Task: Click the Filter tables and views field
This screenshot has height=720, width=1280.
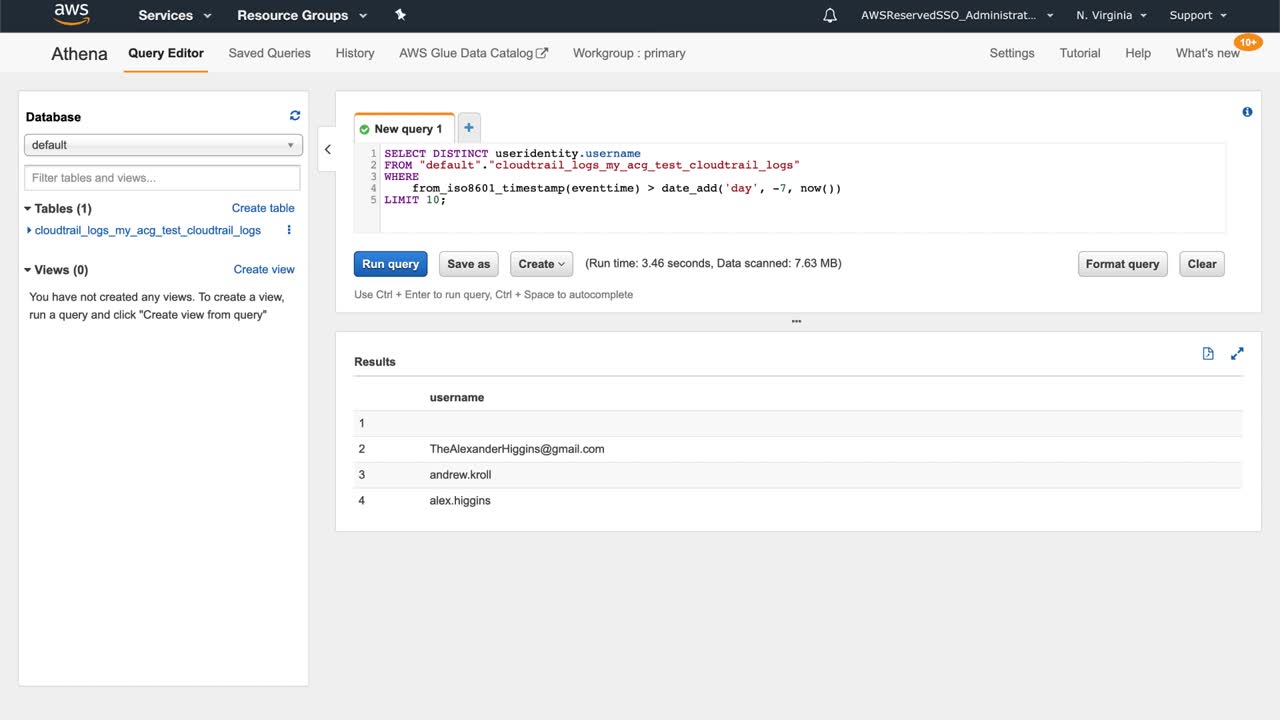Action: [162, 178]
